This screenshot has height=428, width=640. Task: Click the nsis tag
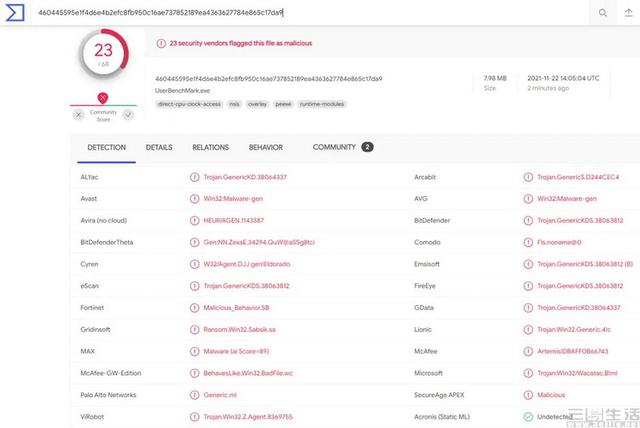coord(234,104)
